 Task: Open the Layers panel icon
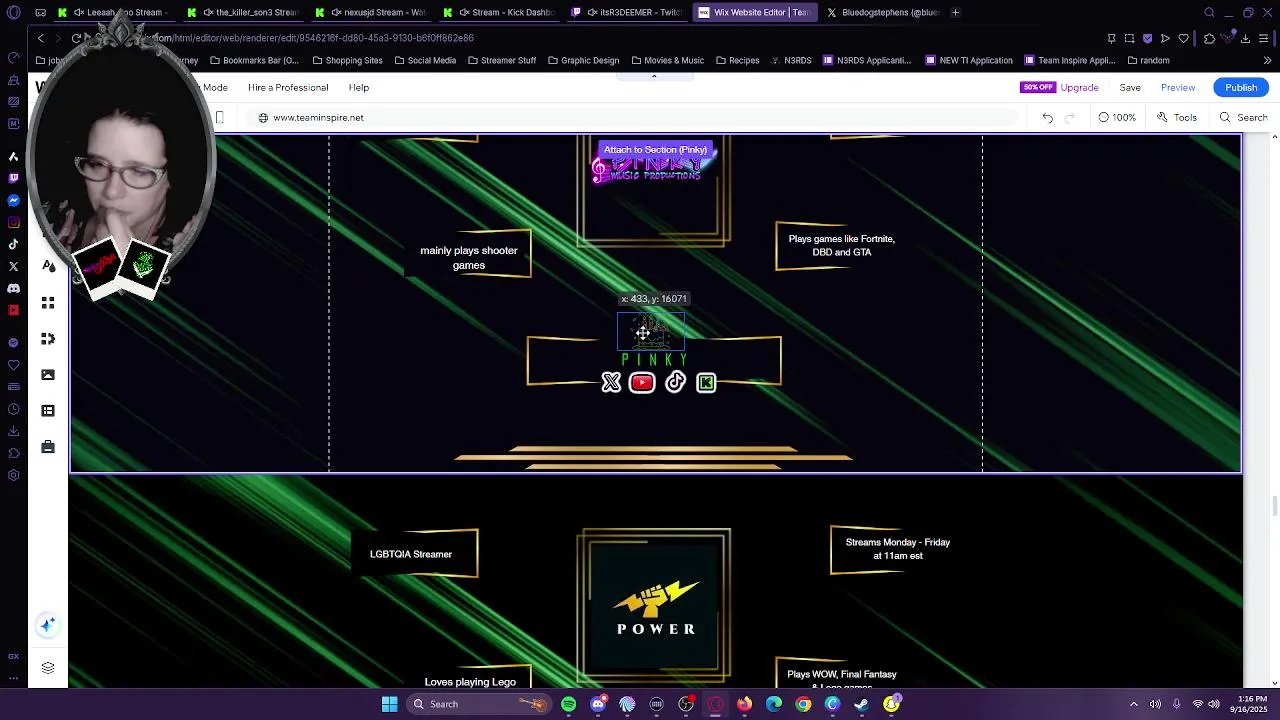coord(48,668)
